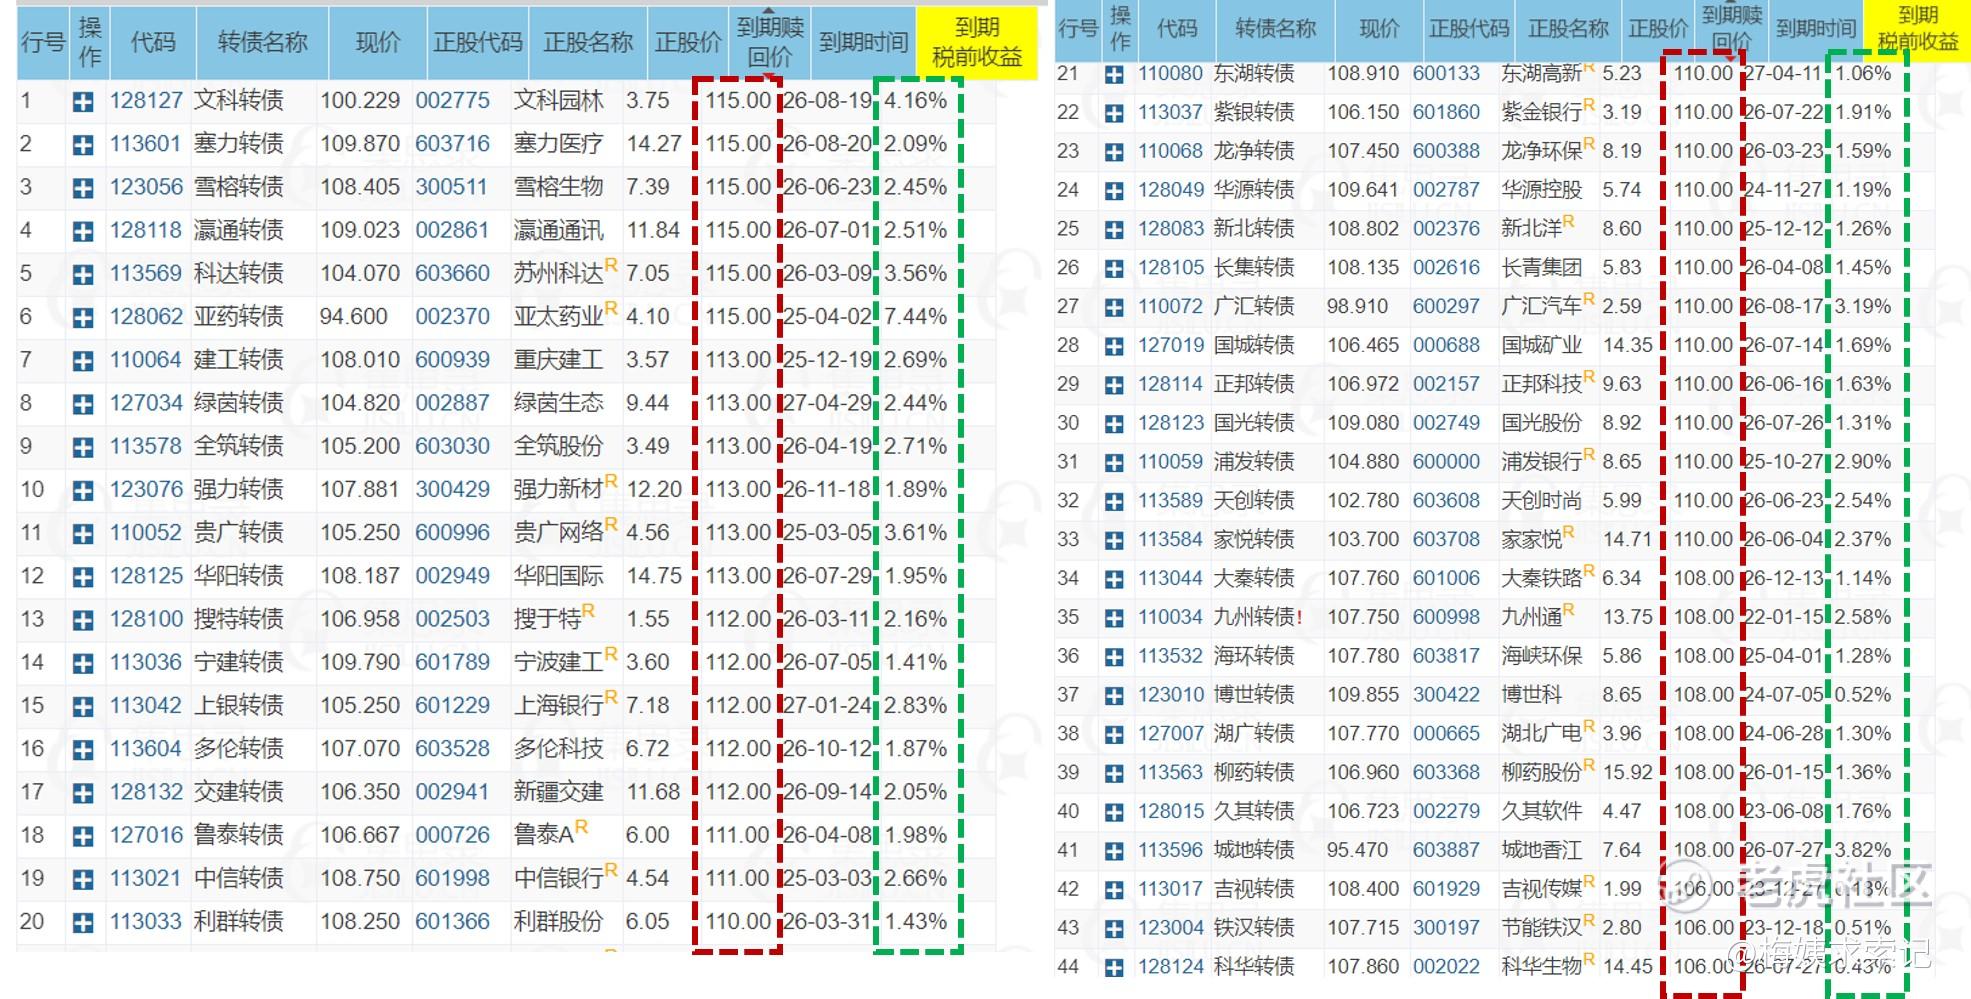1971x999 pixels.
Task: Expand the plus icon for 雪榕转债 row
Action: click(83, 188)
